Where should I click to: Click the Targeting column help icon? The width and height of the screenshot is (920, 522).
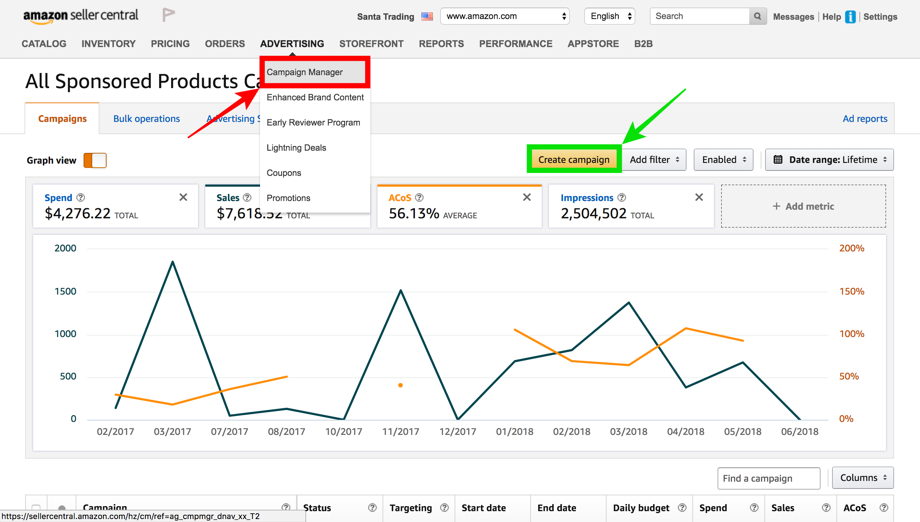pyautogui.click(x=444, y=507)
